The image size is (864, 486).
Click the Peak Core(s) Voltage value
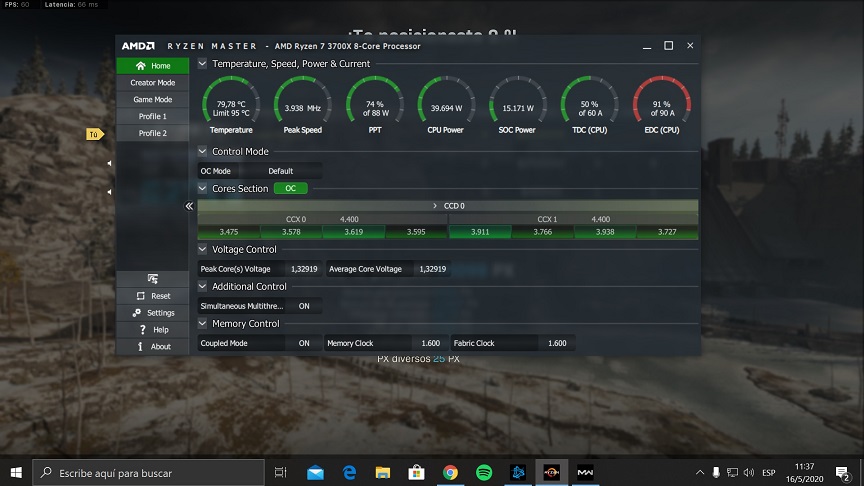coord(304,269)
